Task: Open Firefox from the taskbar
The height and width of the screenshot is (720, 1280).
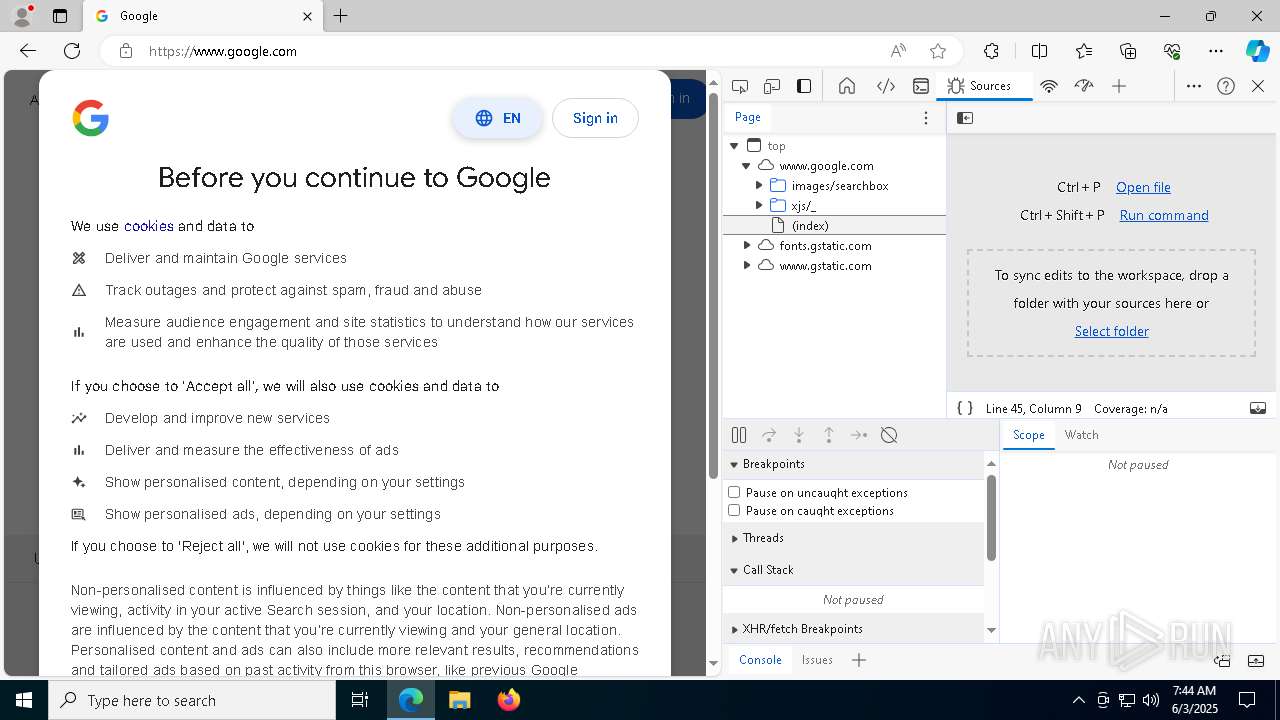Action: 508,700
